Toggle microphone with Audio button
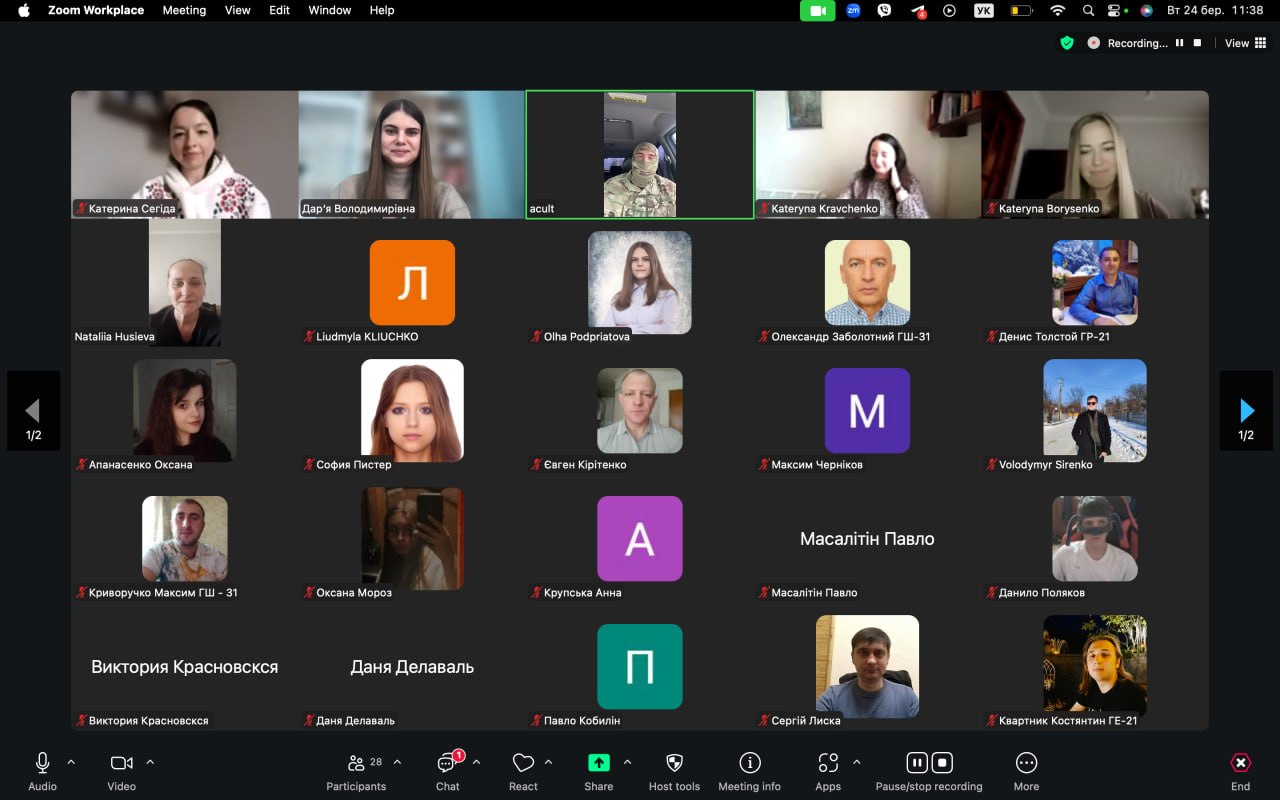The image size is (1280, 800). (x=42, y=763)
